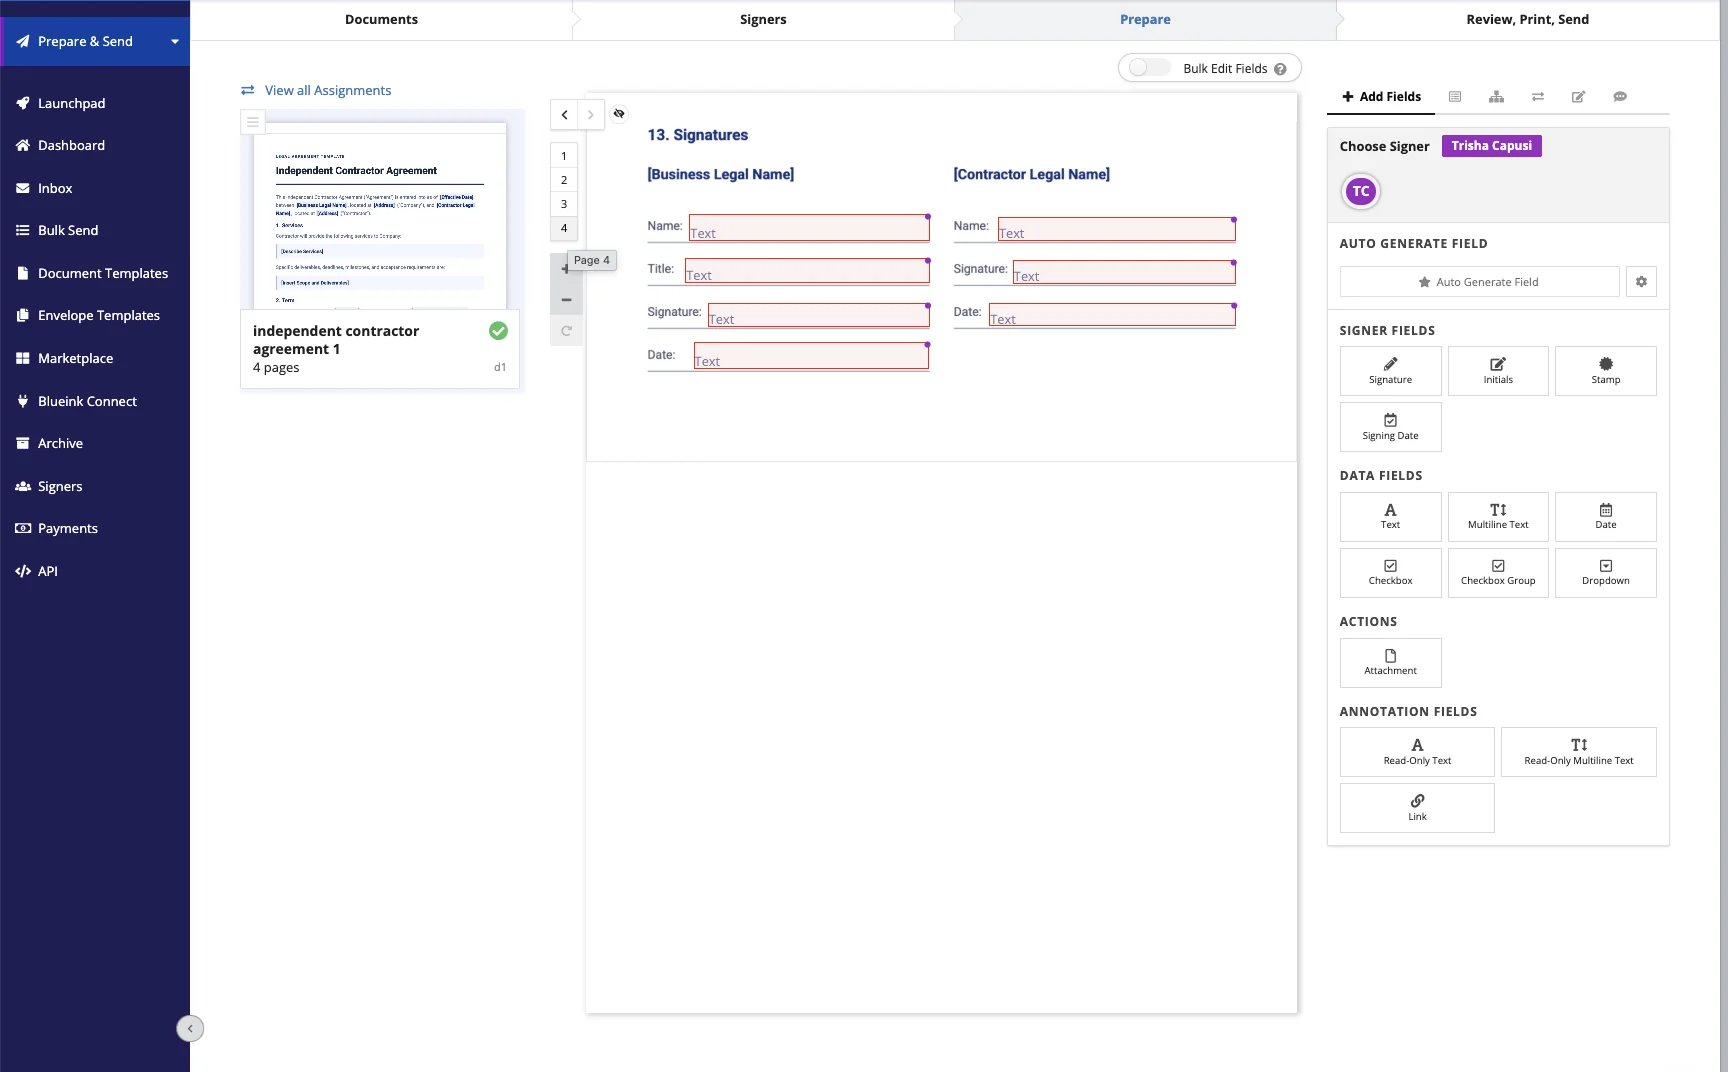This screenshot has width=1728, height=1072.
Task: Add an Attachment action field
Action: click(1390, 662)
